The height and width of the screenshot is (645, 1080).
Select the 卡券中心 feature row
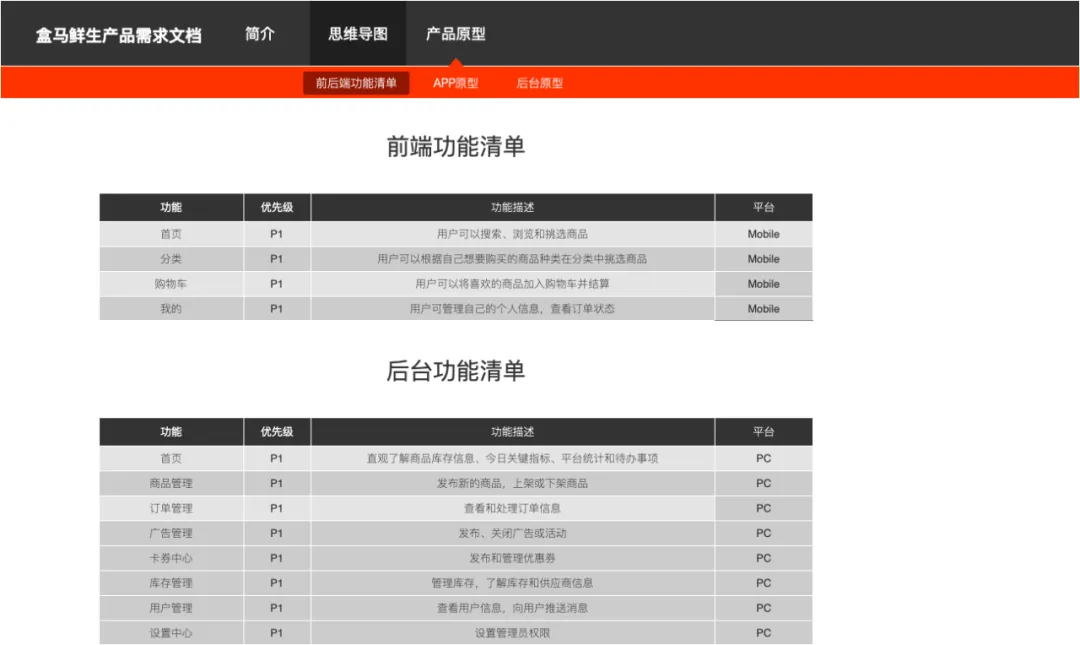click(170, 557)
